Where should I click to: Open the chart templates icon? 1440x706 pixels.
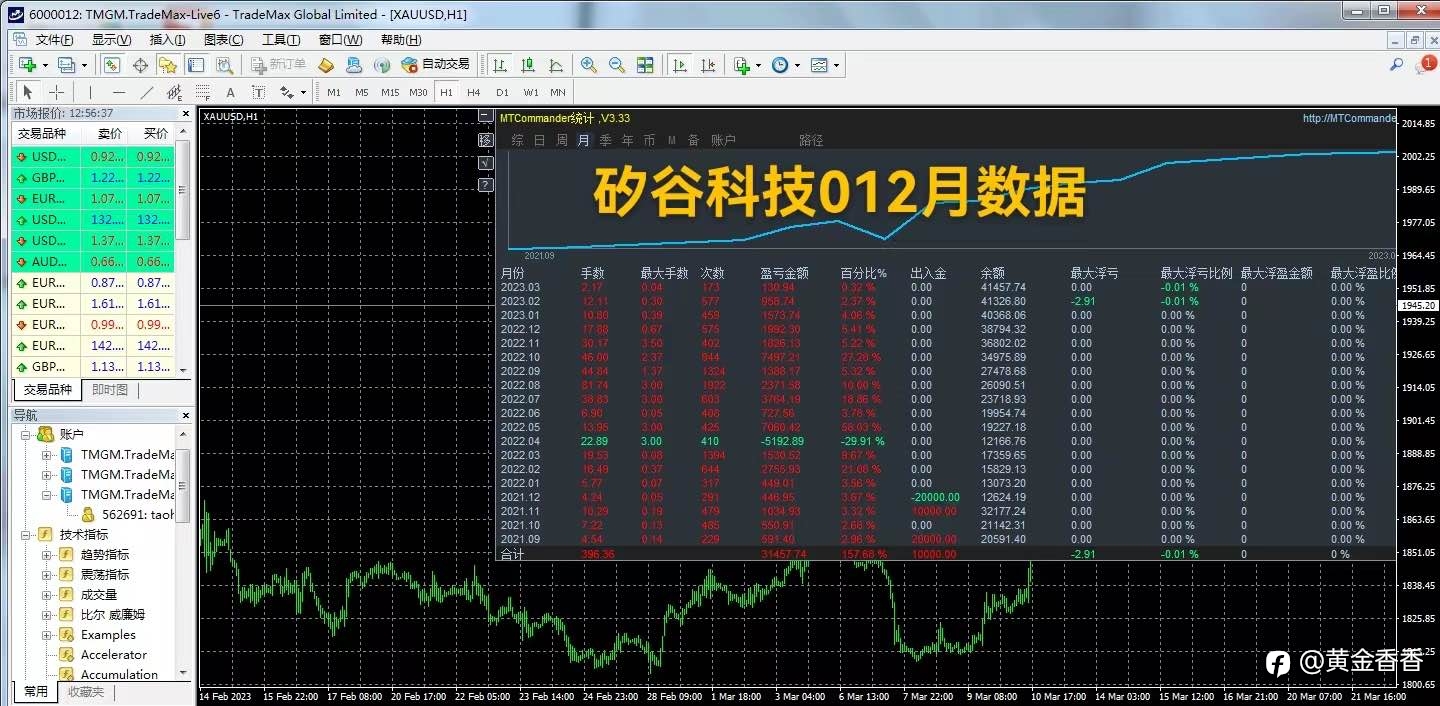click(x=819, y=65)
